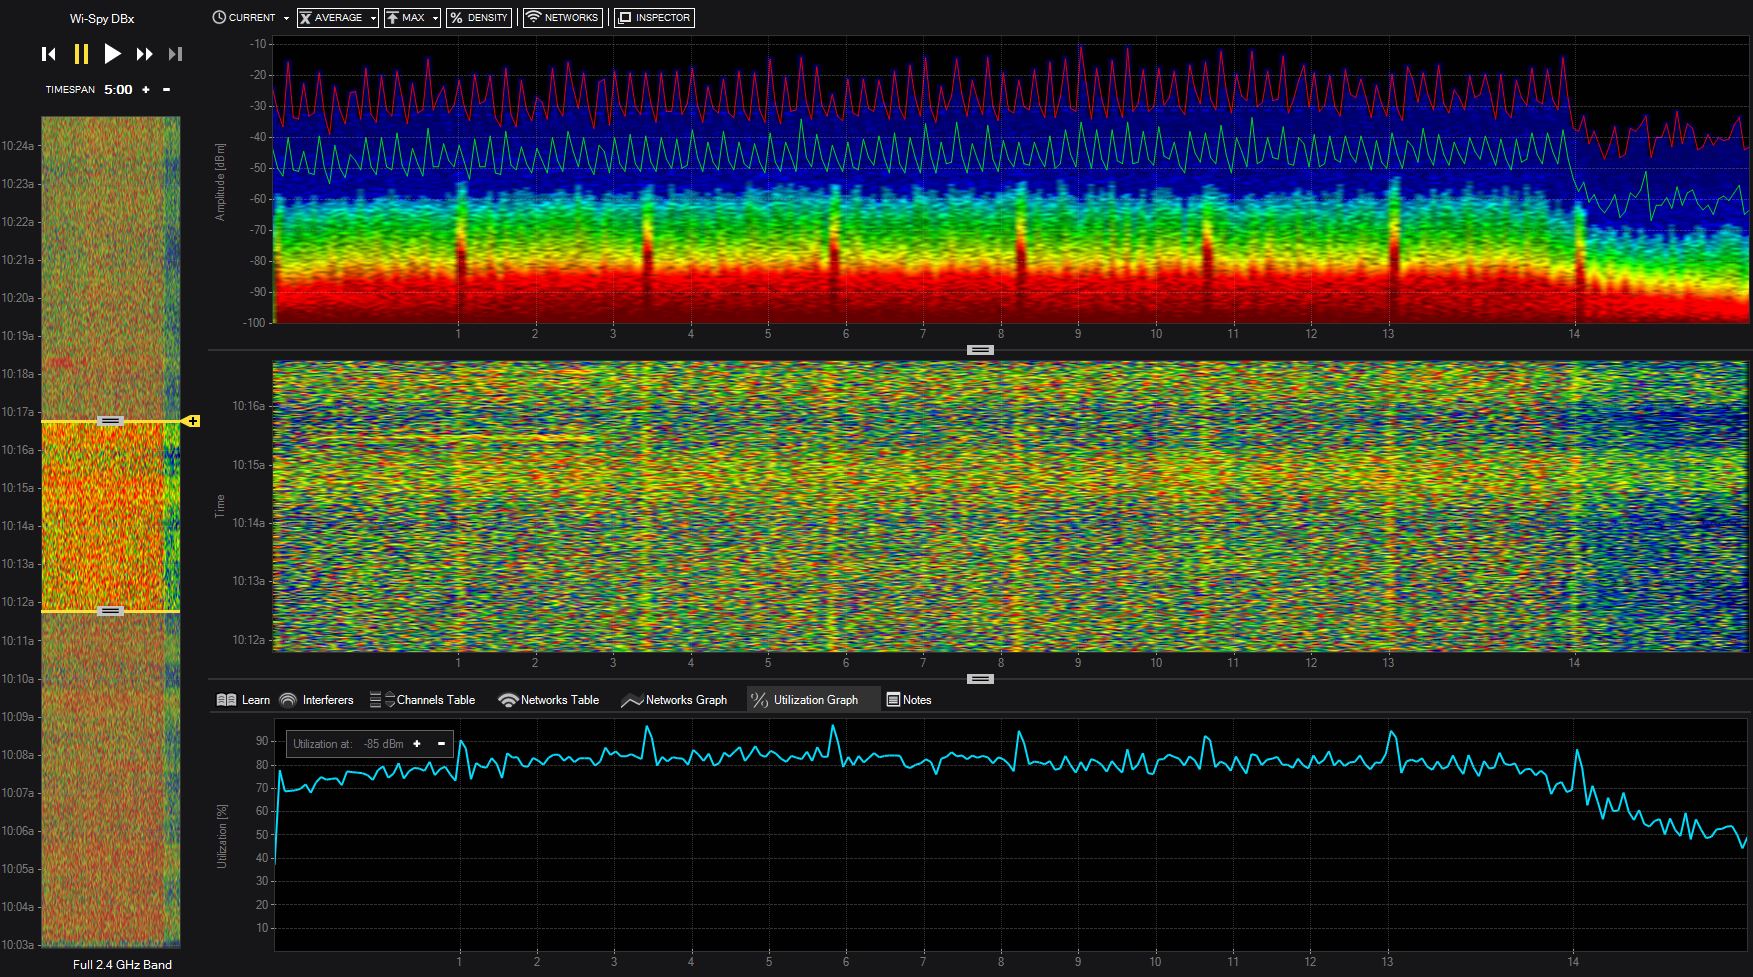The width and height of the screenshot is (1753, 977).
Task: Open the Interferers tab
Action: click(317, 700)
